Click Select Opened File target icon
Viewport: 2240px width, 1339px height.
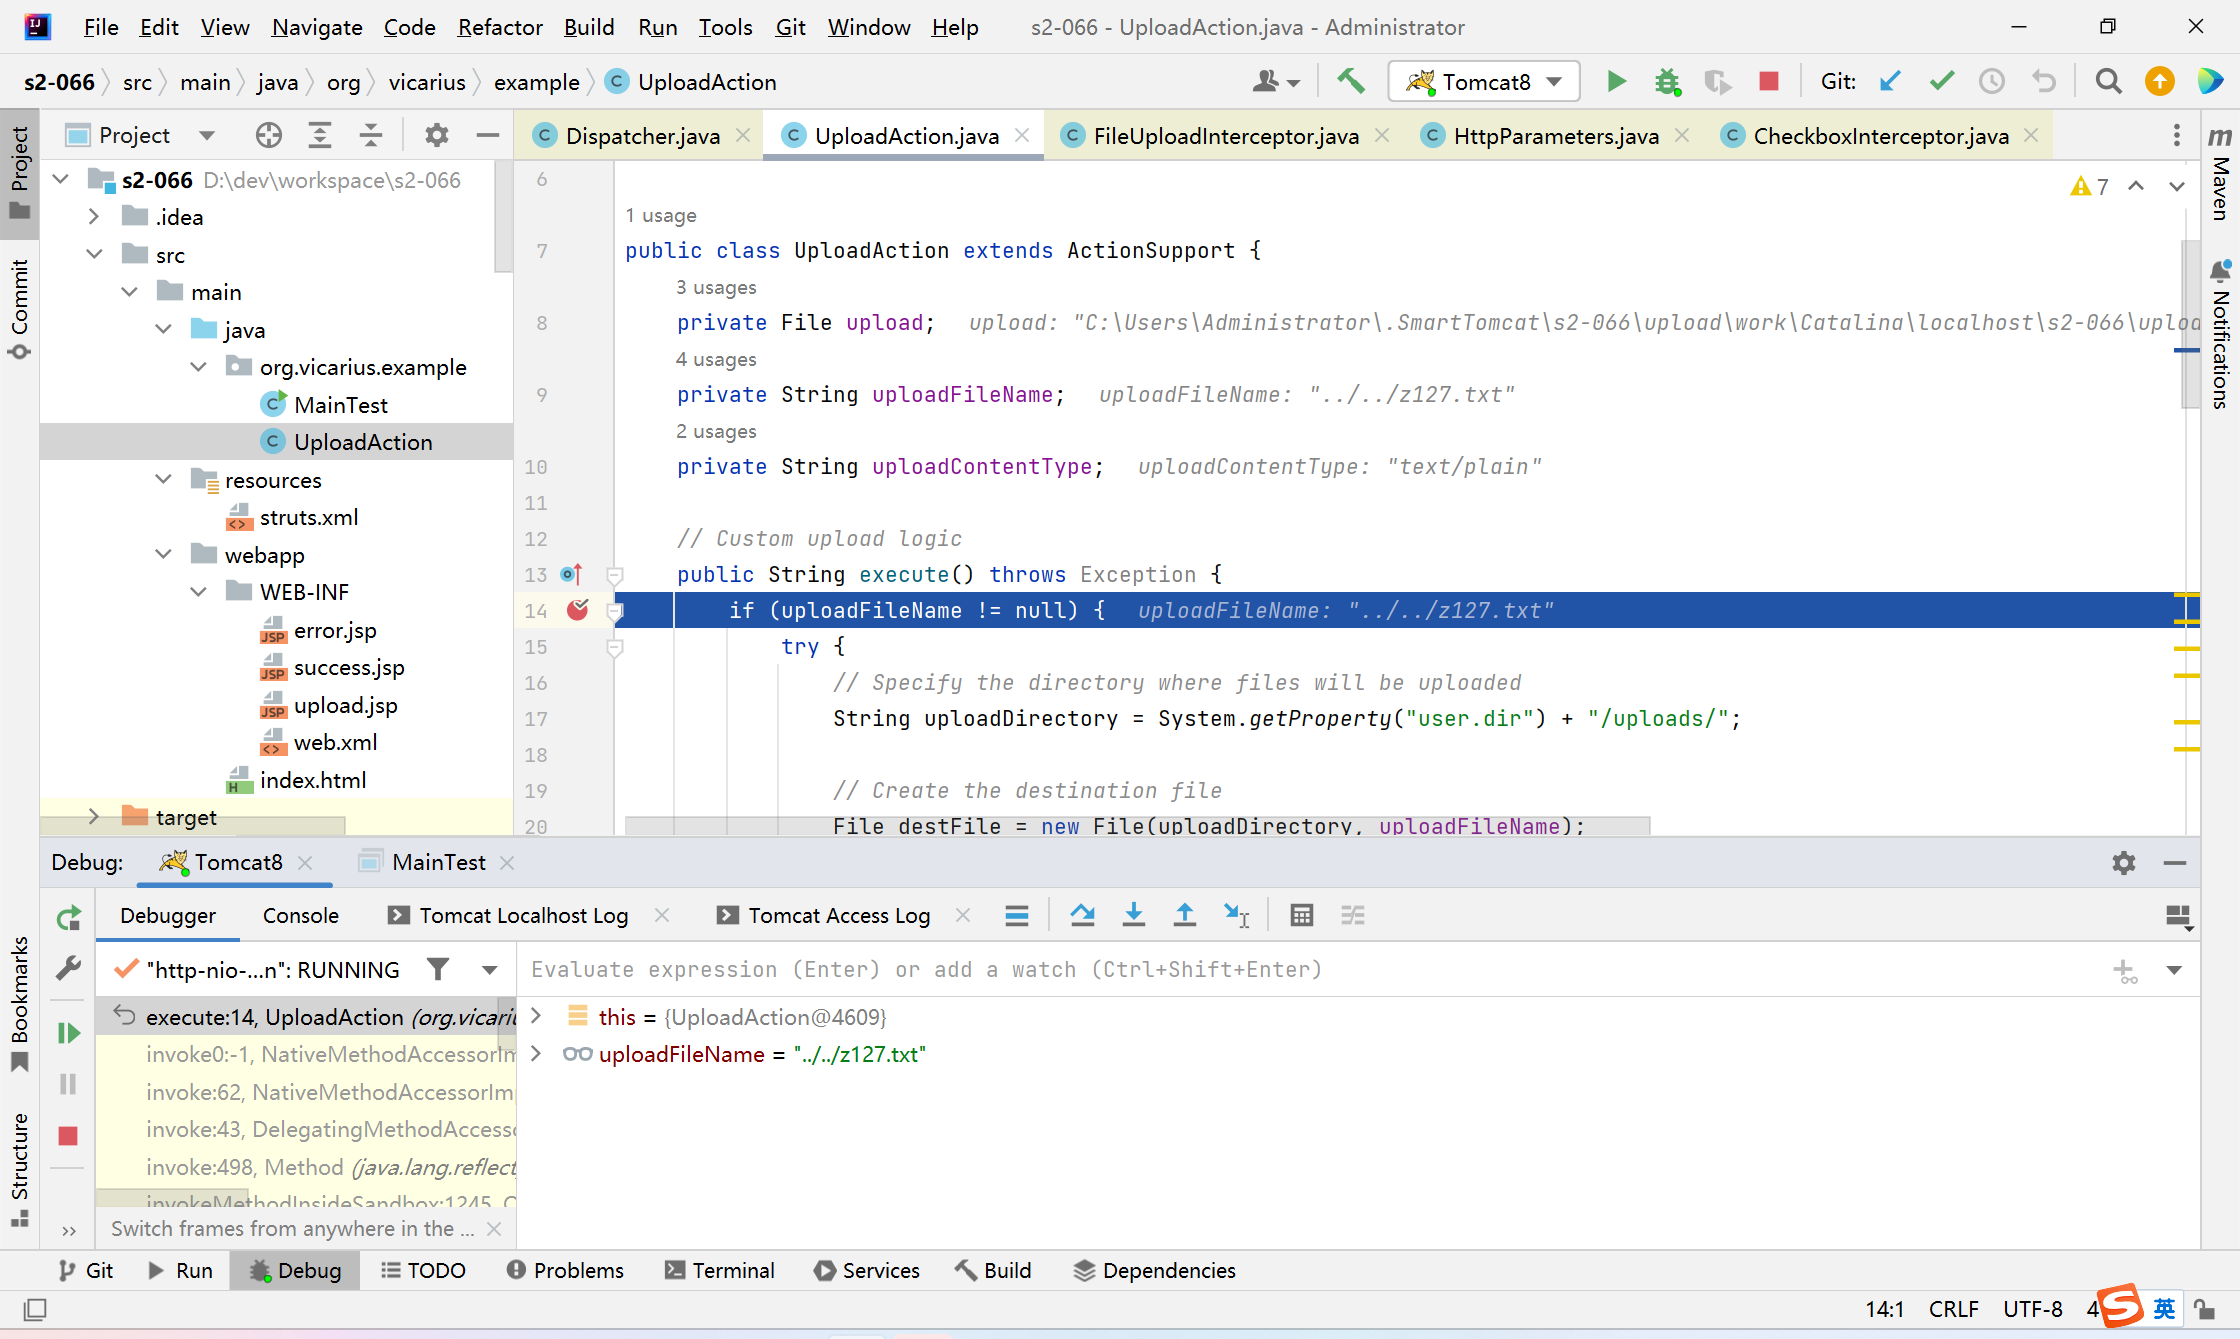(x=268, y=135)
